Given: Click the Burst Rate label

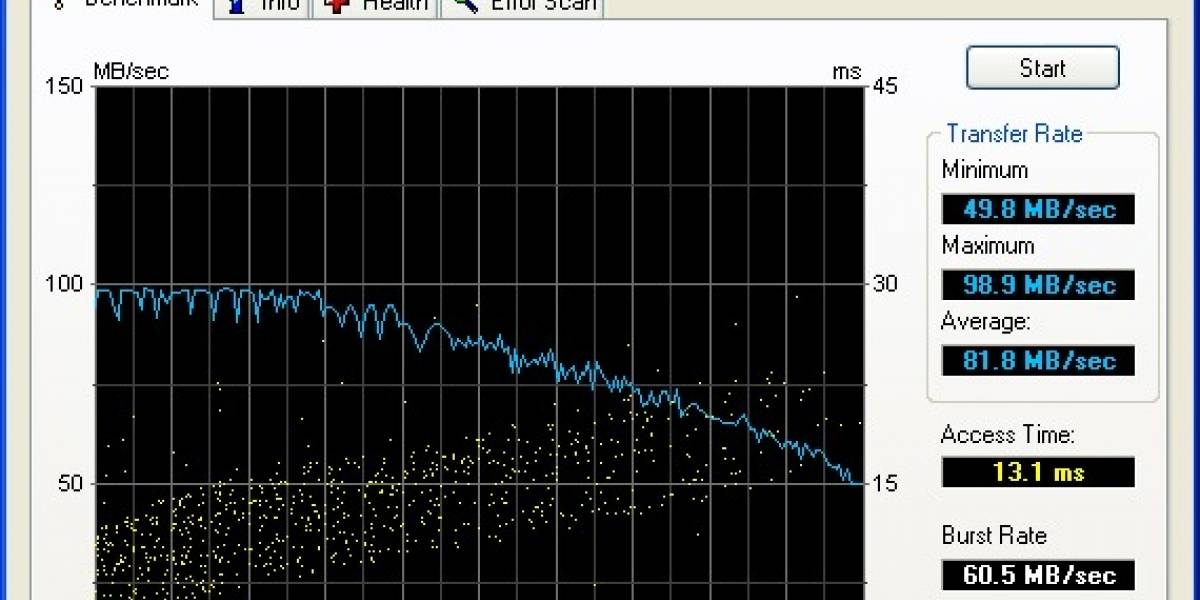Looking at the screenshot, I should point(994,536).
